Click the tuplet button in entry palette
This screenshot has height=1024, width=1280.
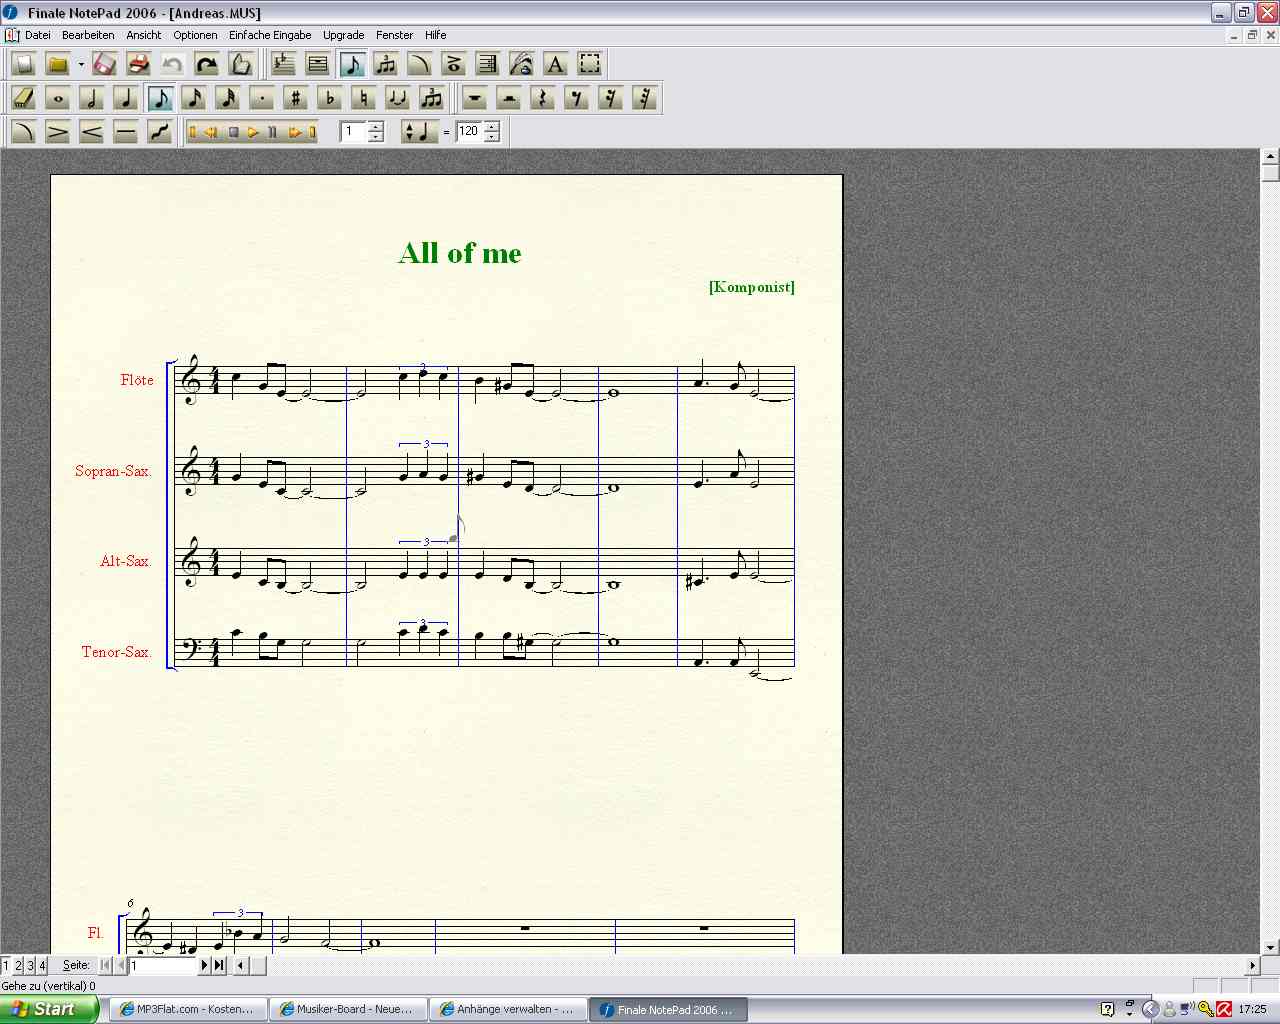click(432, 98)
